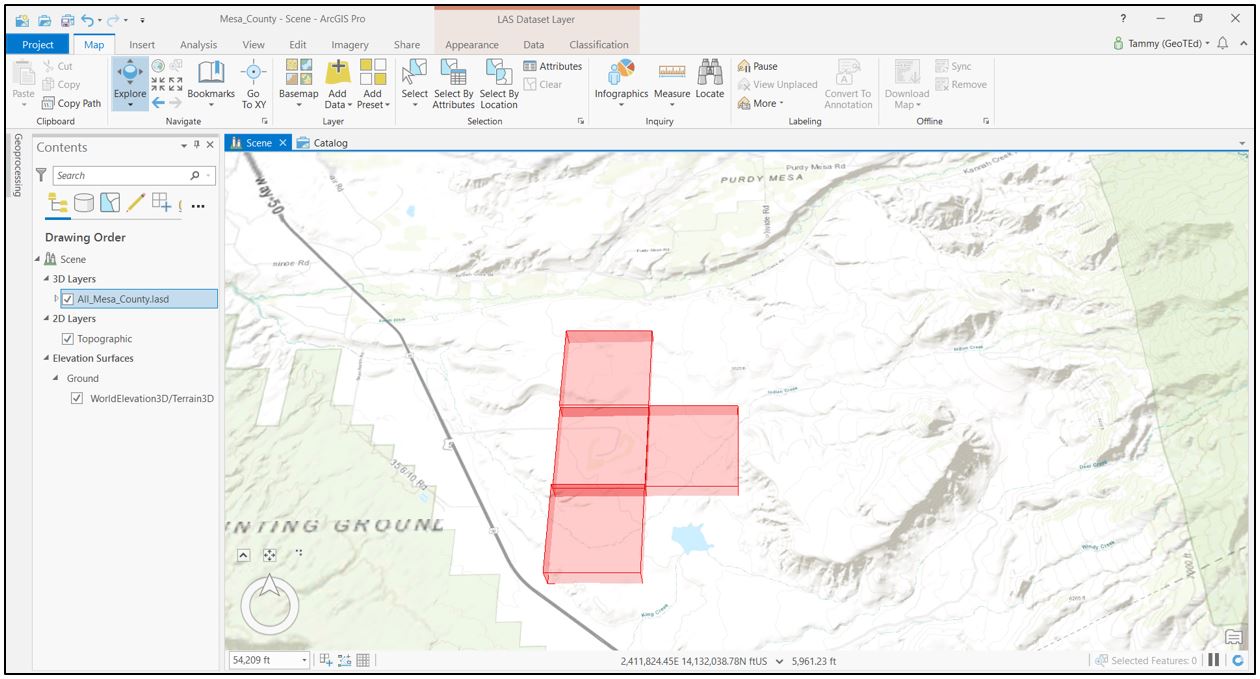Click the Pause labeling button
The image size is (1260, 679).
(758, 67)
